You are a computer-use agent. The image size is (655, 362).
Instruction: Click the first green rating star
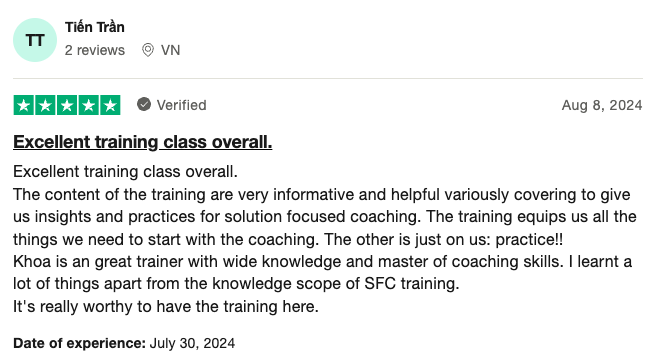24,105
